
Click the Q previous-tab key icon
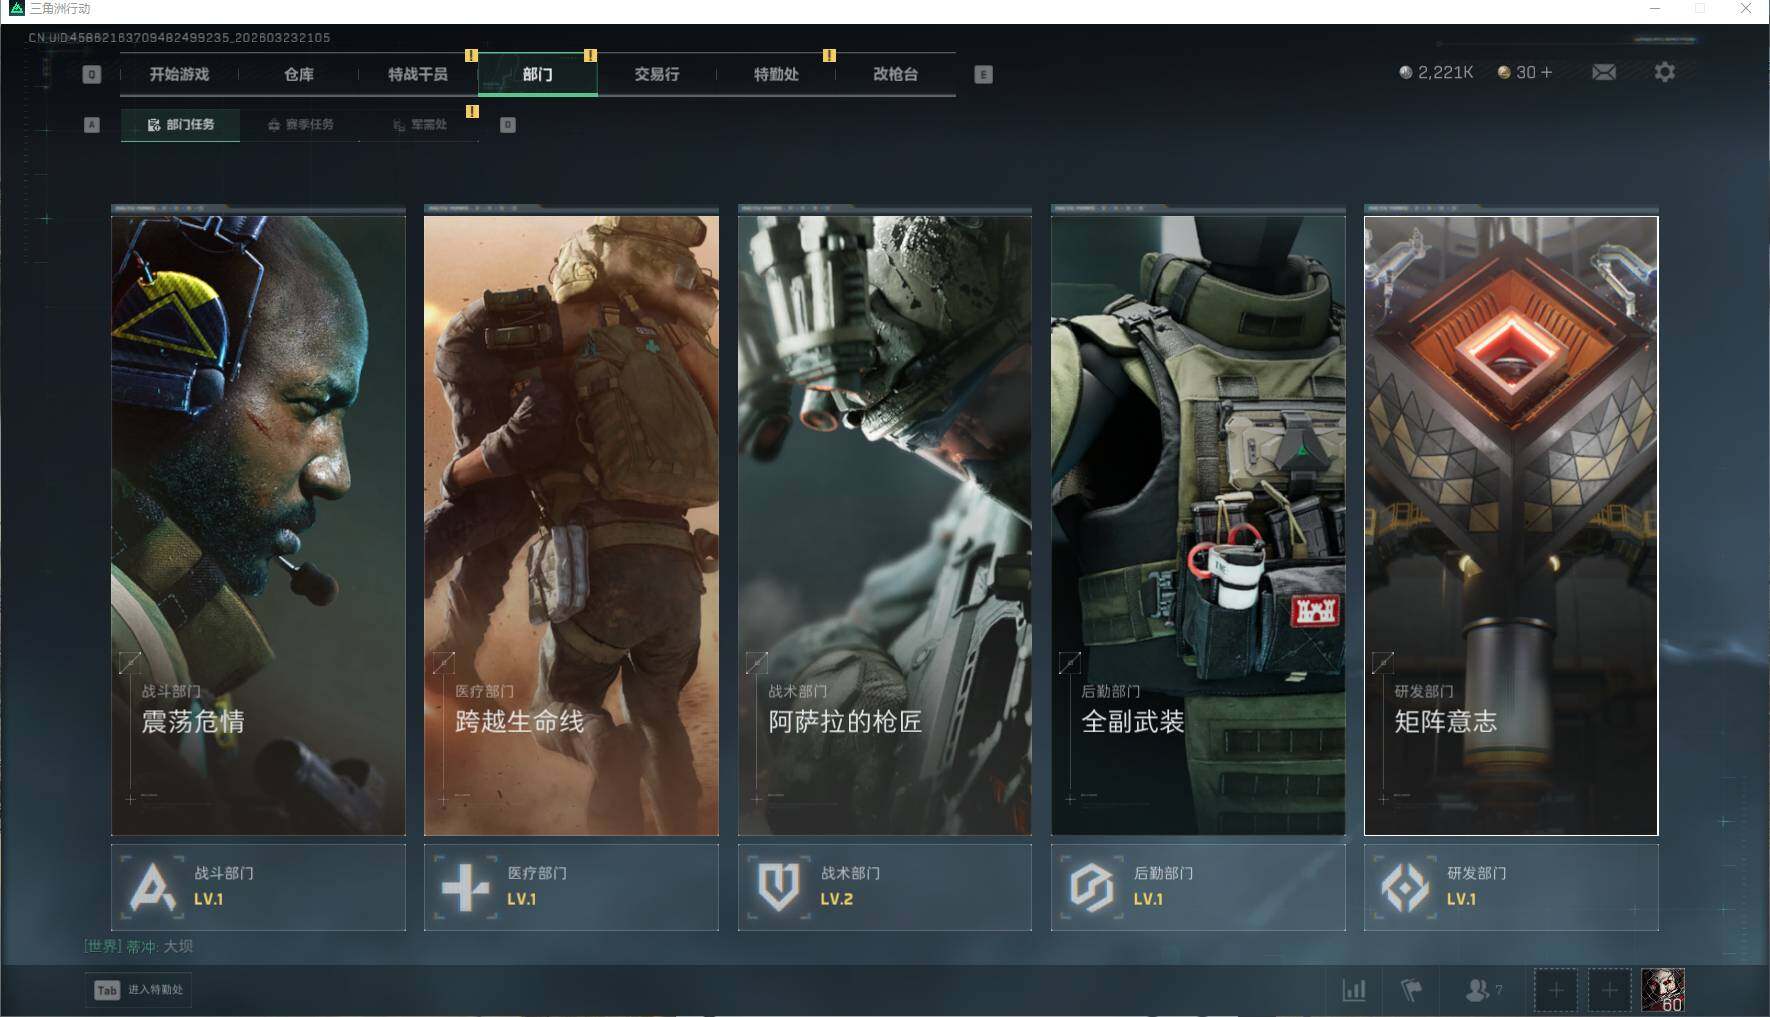[x=91, y=74]
